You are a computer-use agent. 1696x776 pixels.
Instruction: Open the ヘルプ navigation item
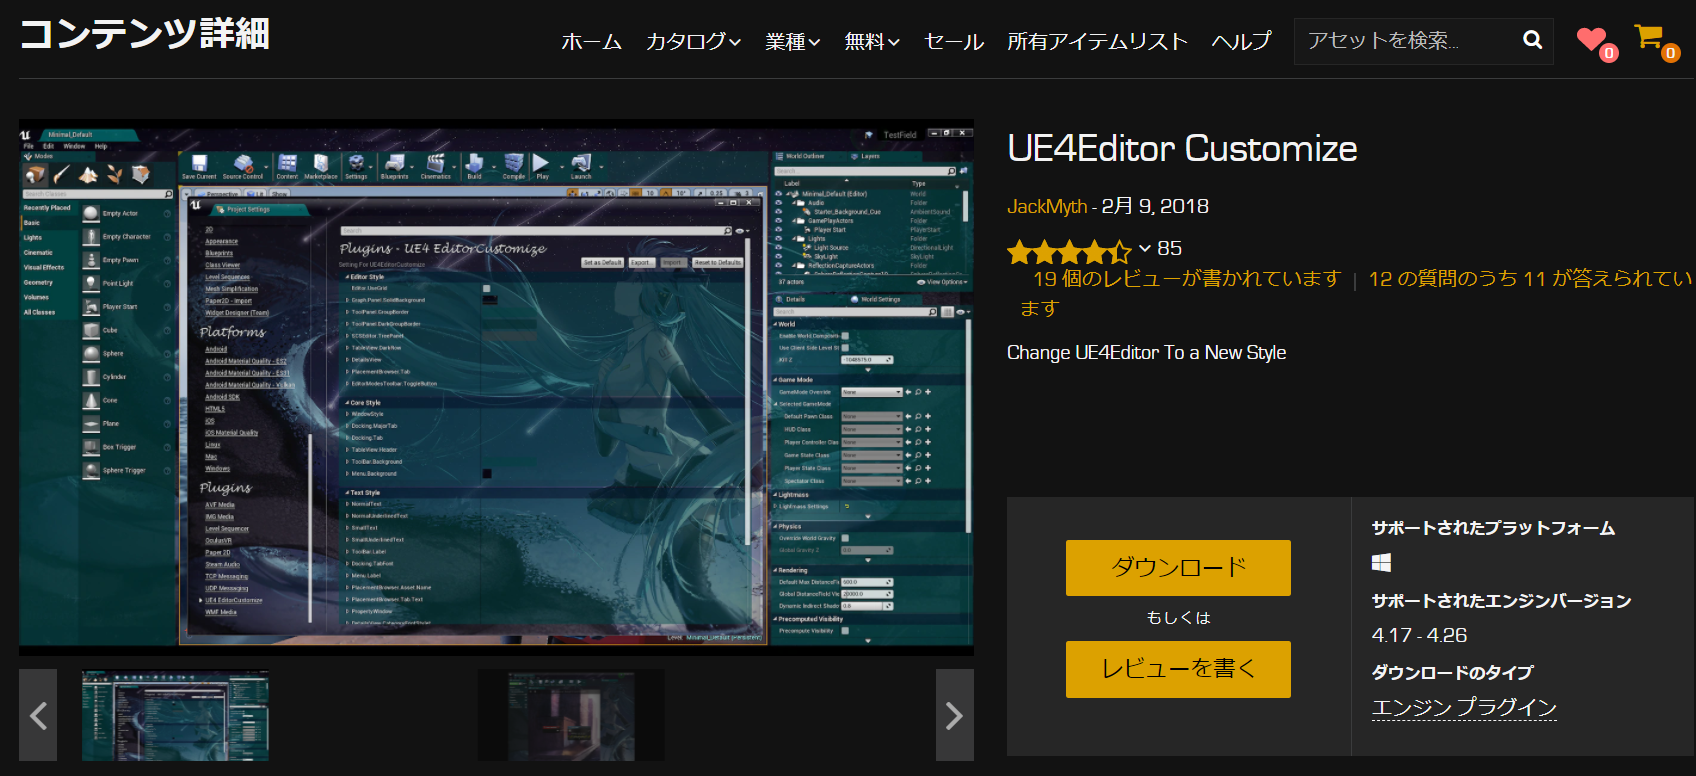1241,41
